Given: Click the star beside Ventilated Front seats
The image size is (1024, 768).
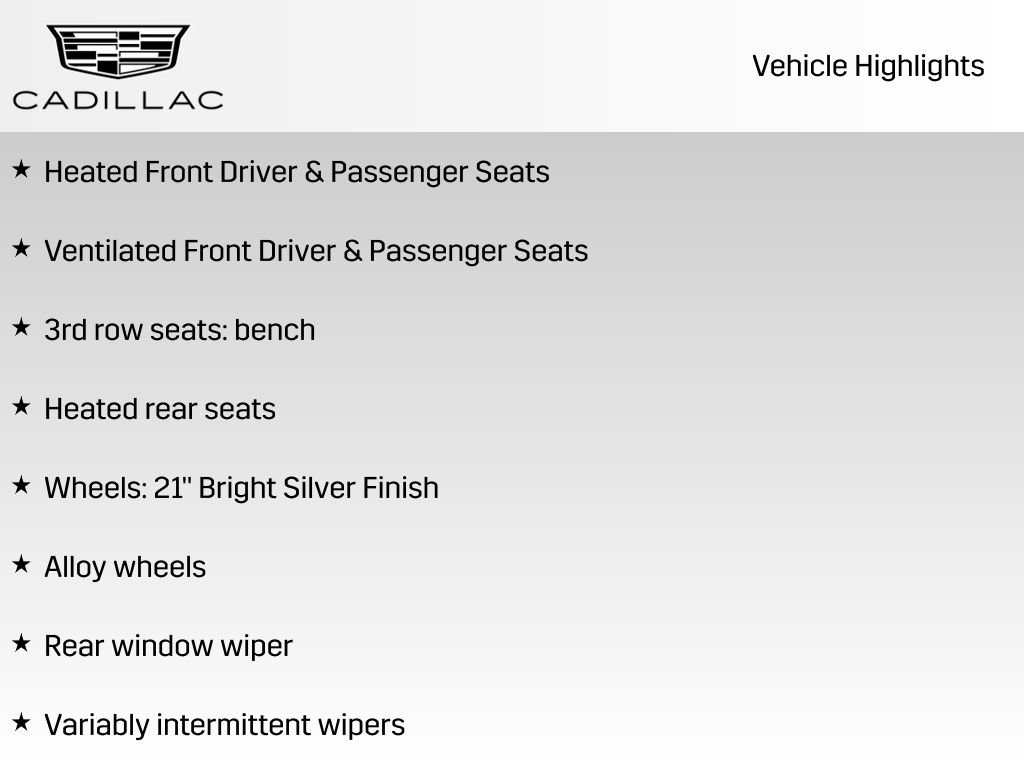Looking at the screenshot, I should [x=21, y=249].
